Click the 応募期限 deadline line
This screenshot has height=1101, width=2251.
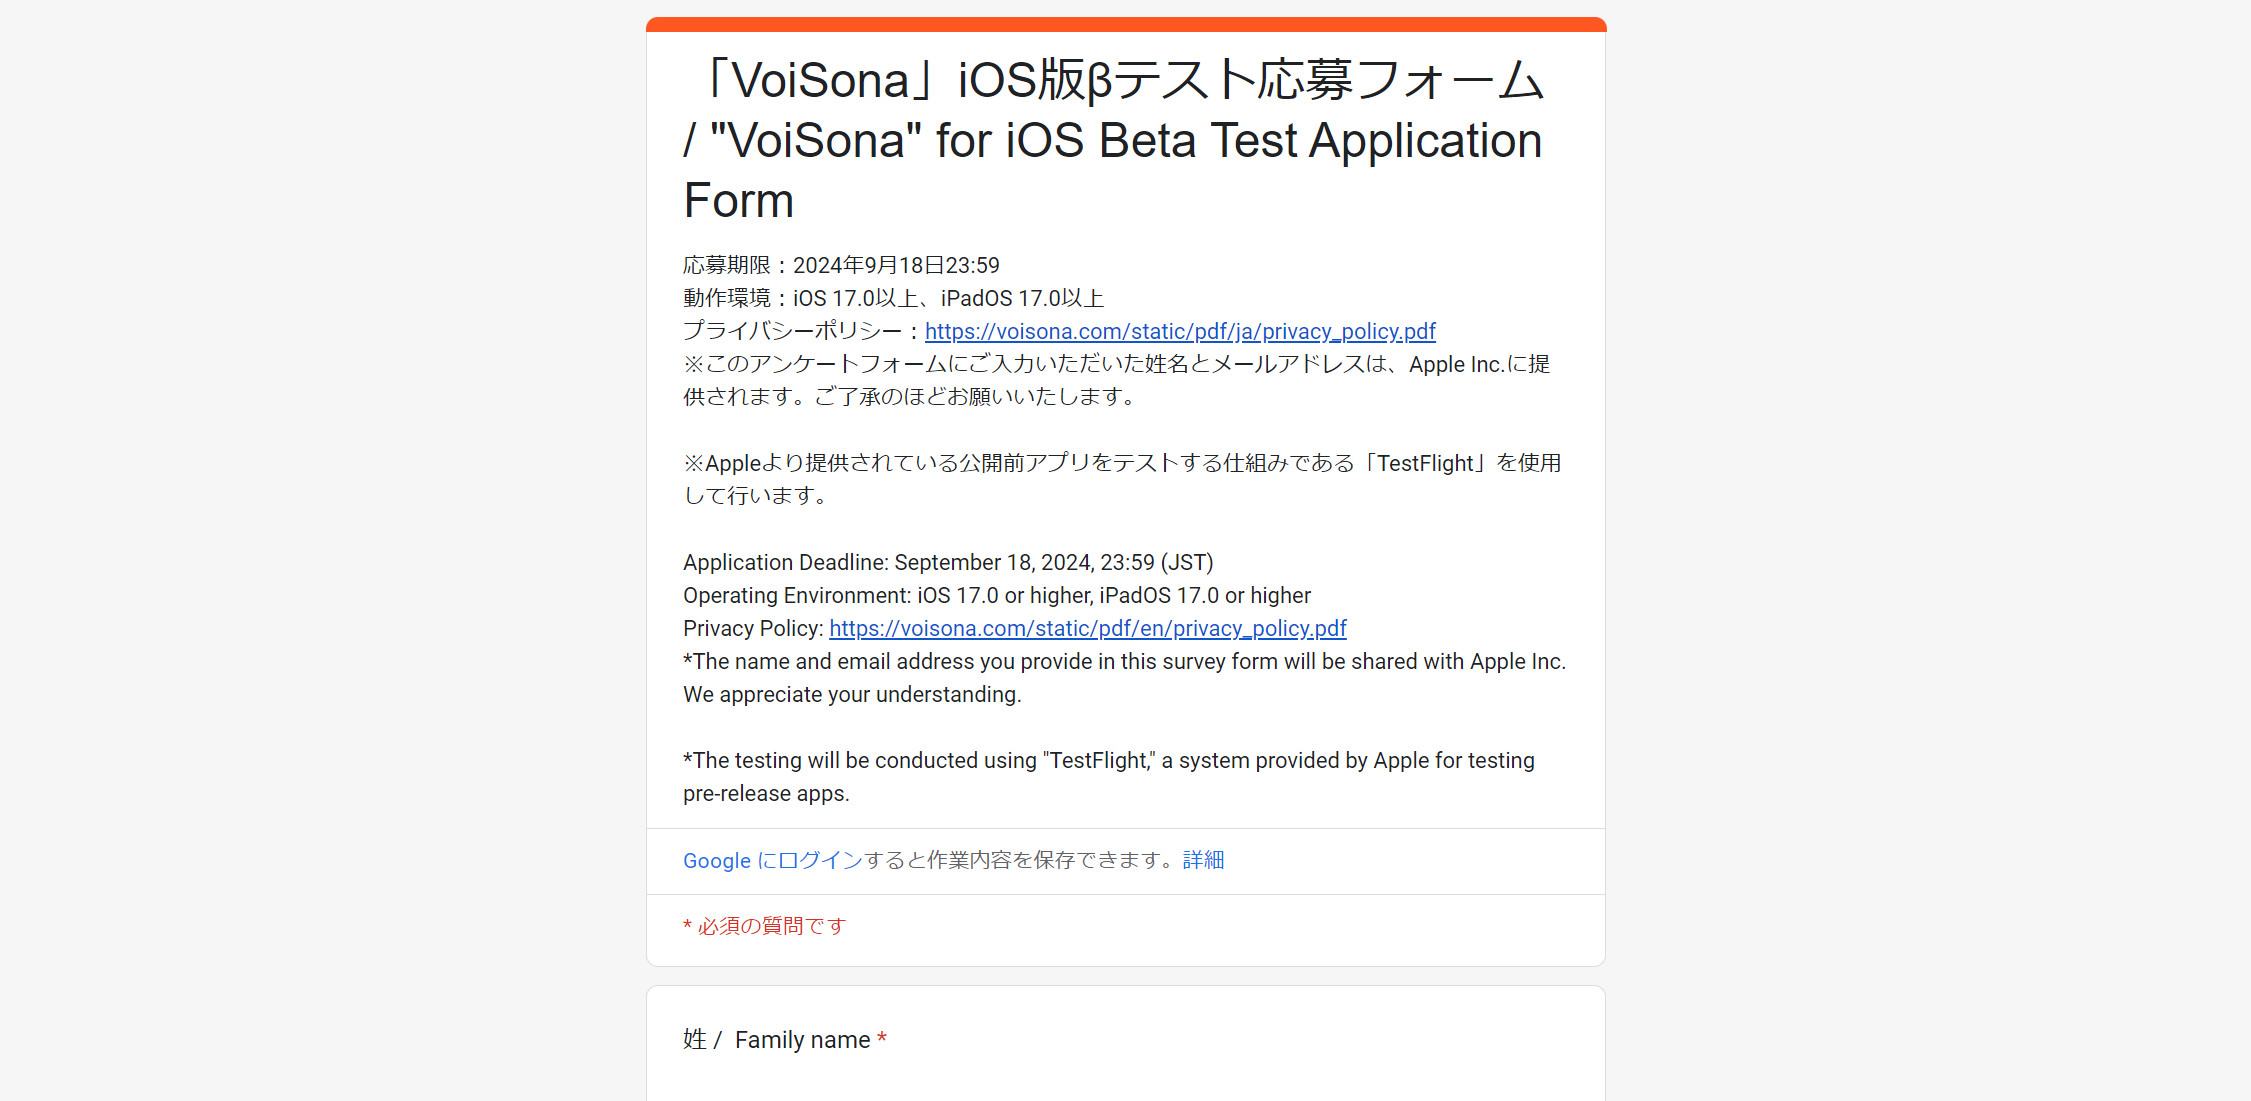pyautogui.click(x=841, y=265)
